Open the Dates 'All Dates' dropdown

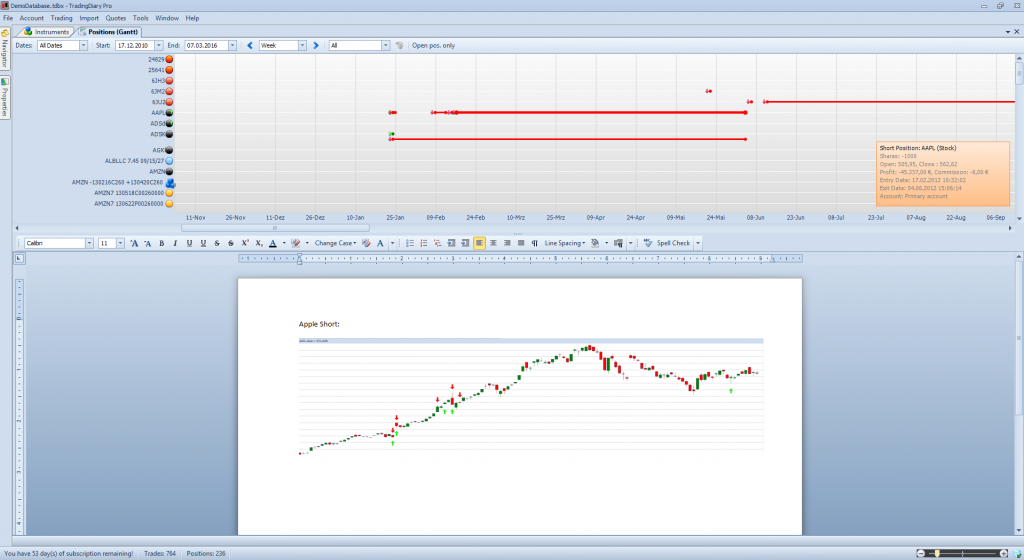(x=83, y=46)
